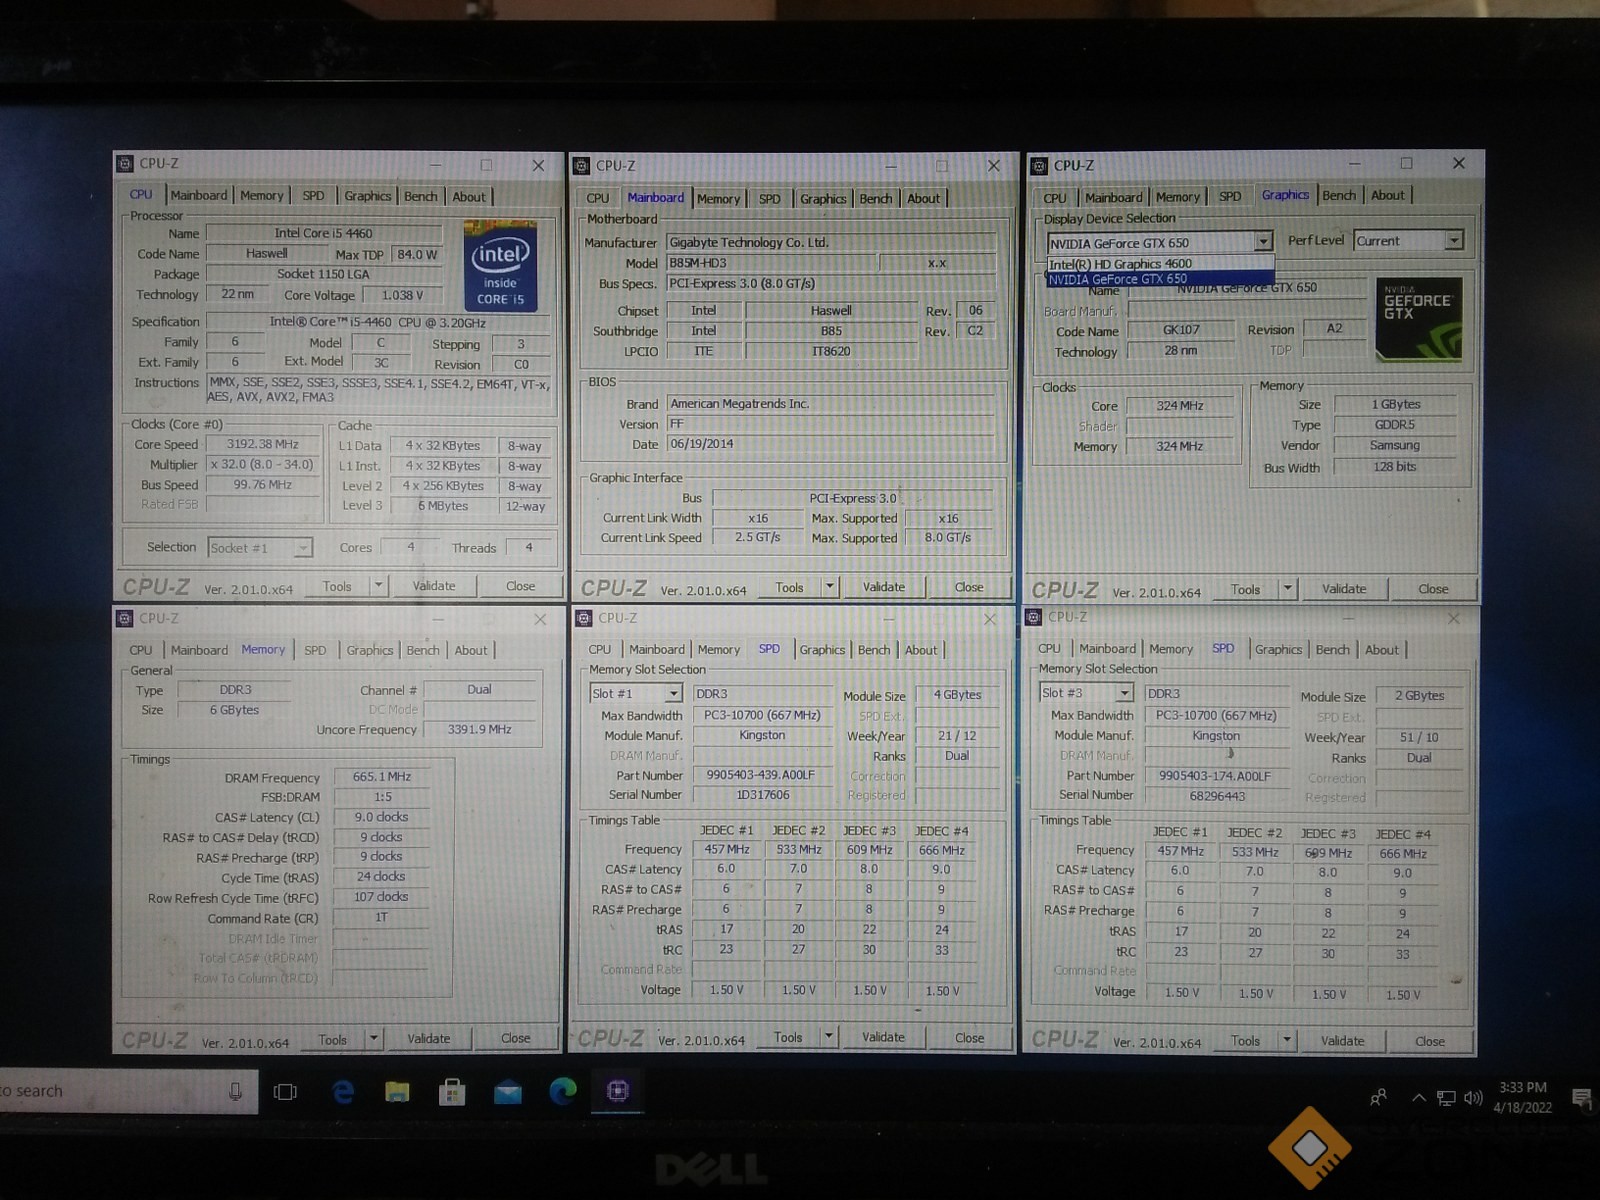The width and height of the screenshot is (1600, 1200).
Task: Click BIOS date 06/19/2014 field
Action: coord(830,444)
